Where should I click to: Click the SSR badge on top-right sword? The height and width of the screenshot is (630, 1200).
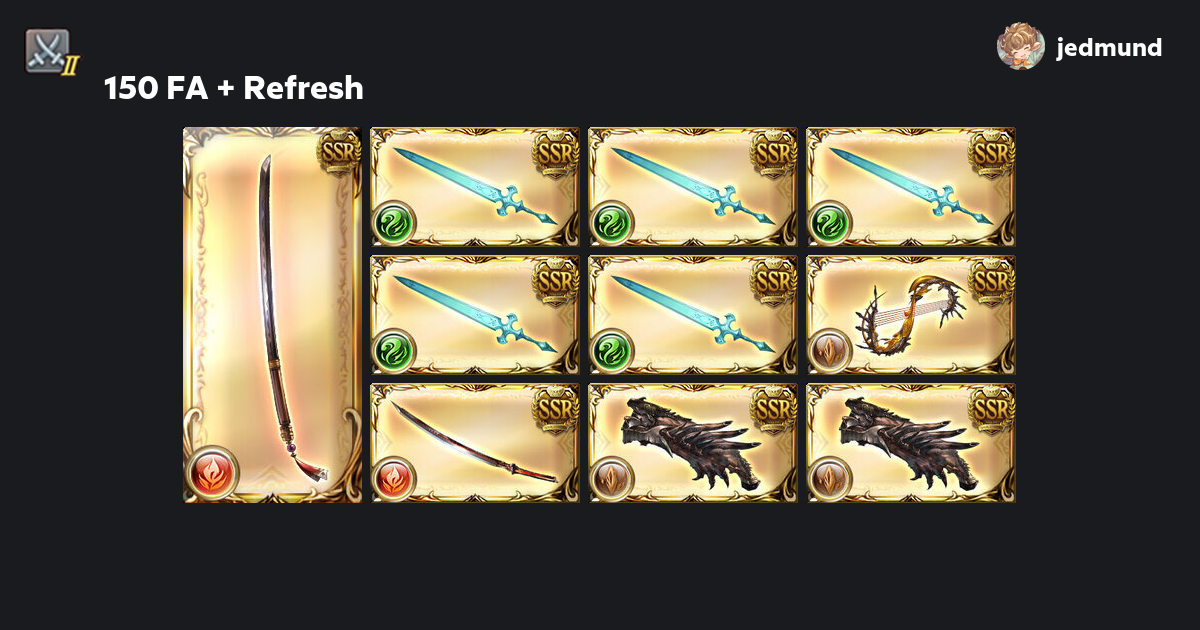(991, 152)
